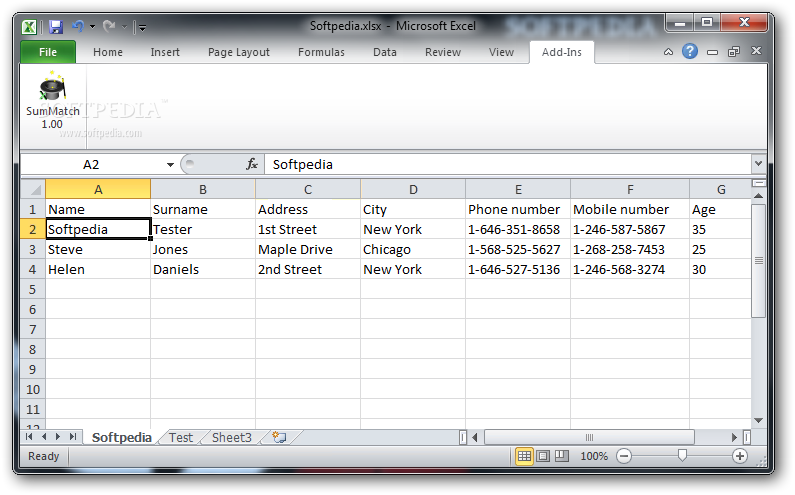795x495 pixels.
Task: Zoom in with the plus button
Action: (740, 456)
